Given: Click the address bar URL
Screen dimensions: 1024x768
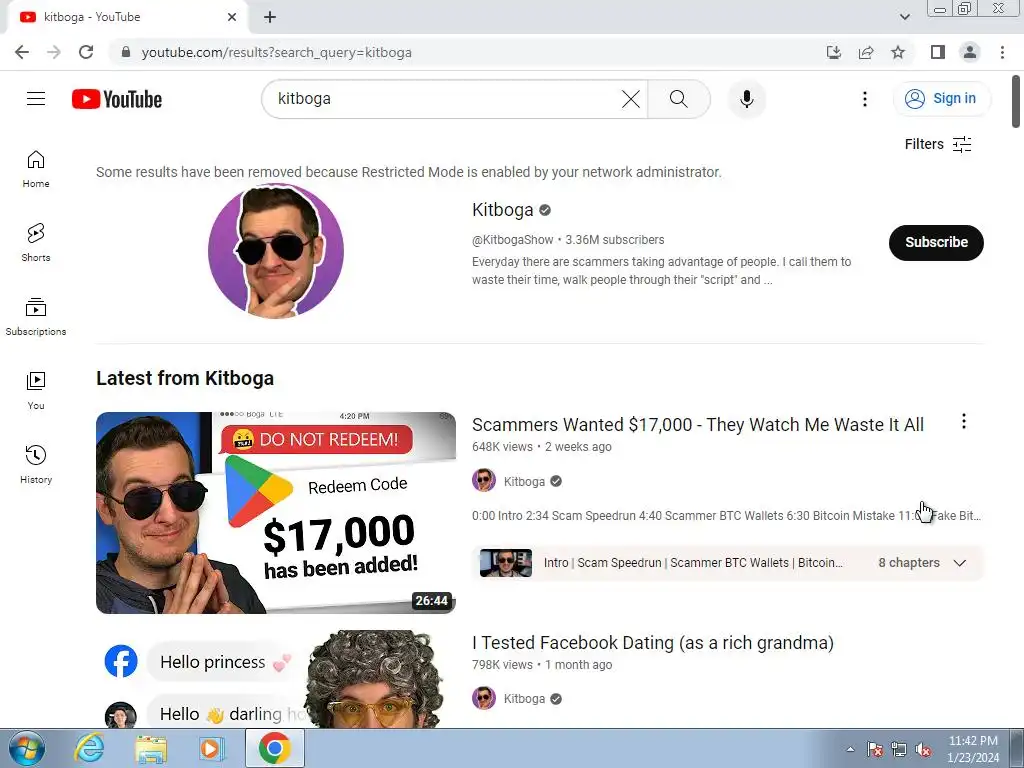Looking at the screenshot, I should (276, 52).
